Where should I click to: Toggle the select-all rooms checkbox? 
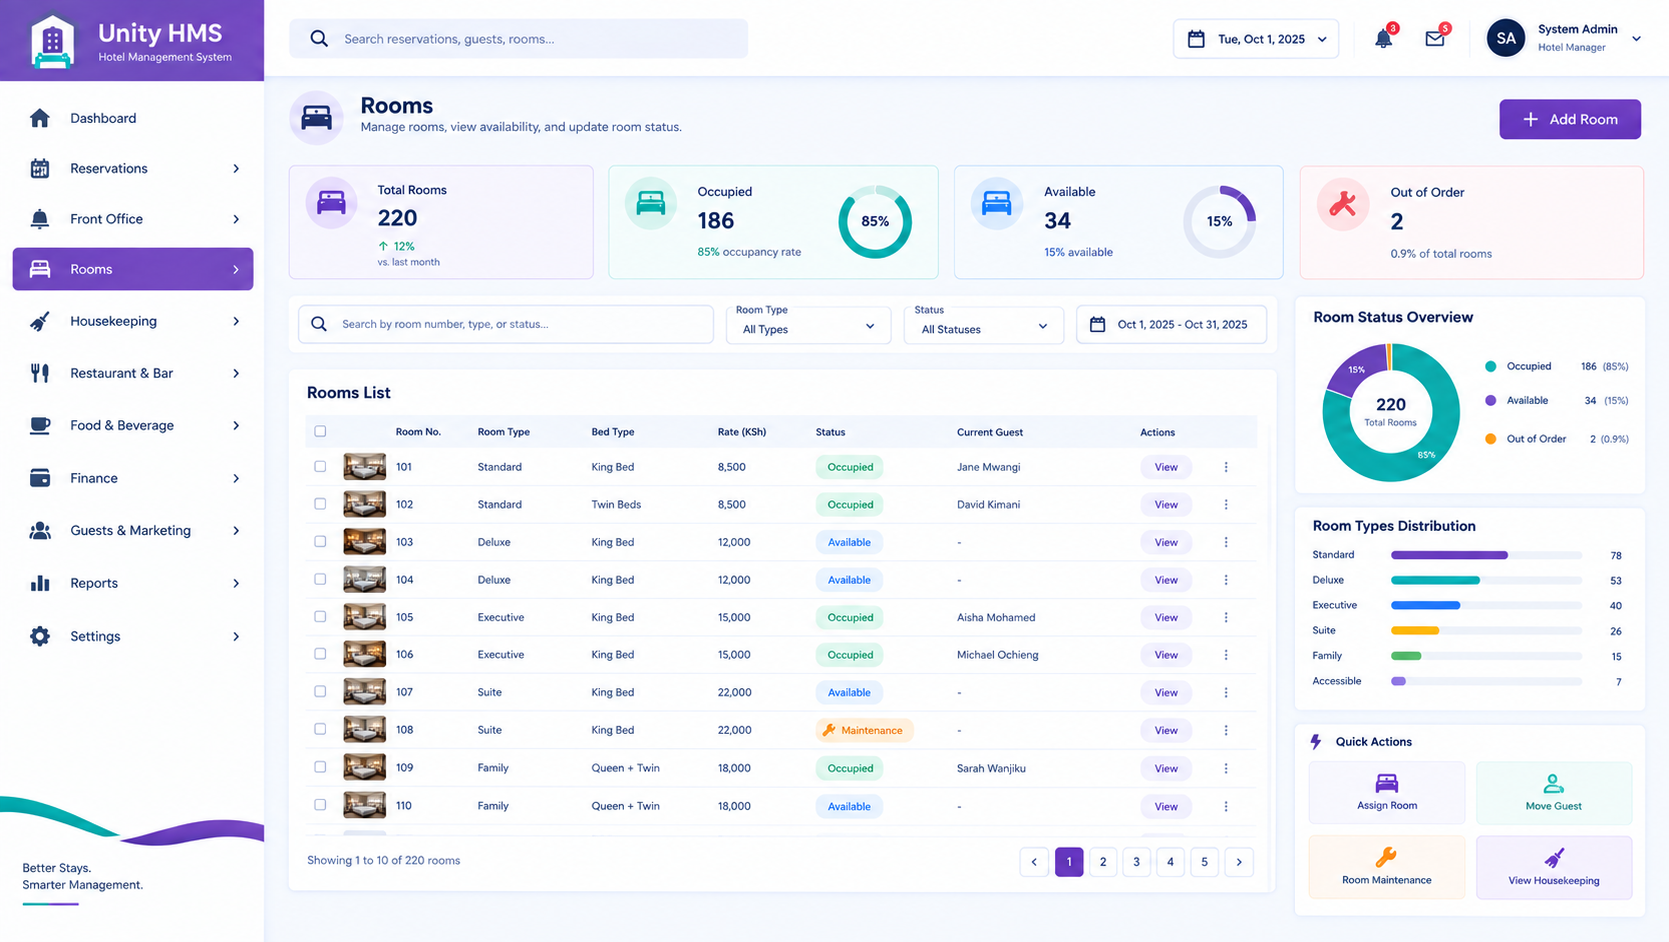coord(320,431)
